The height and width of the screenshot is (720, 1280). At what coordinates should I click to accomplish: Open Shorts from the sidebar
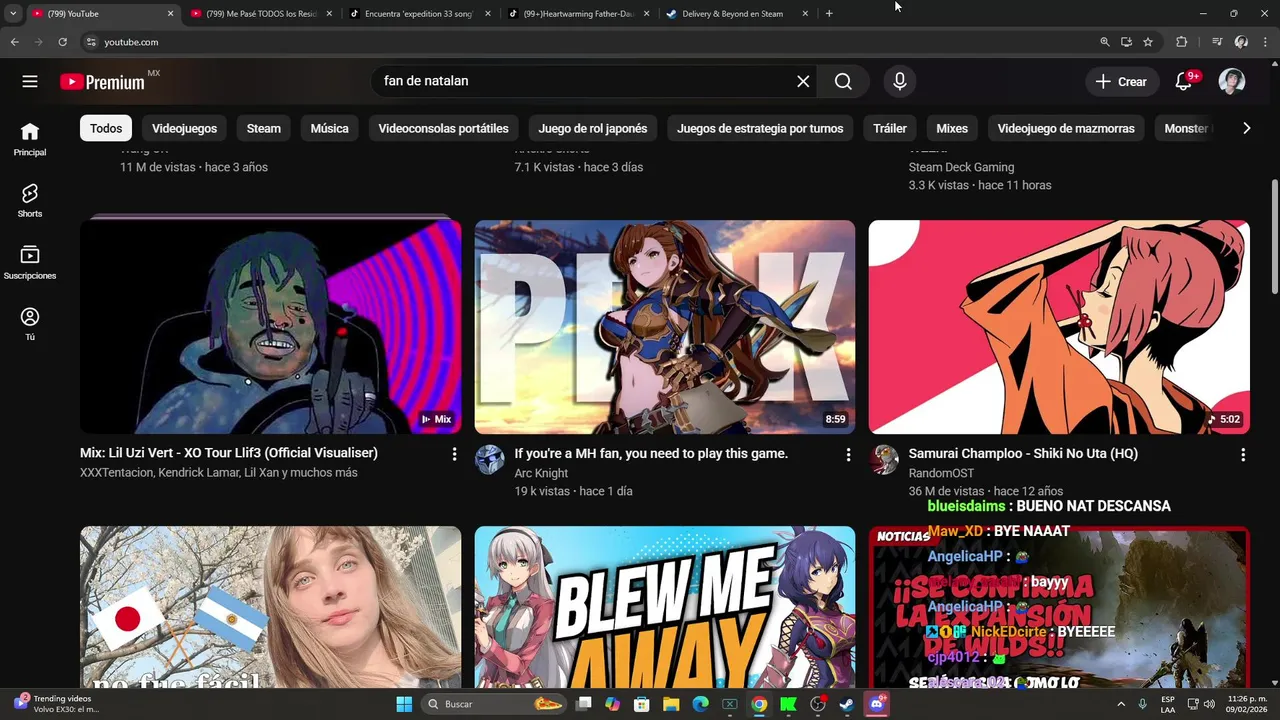[30, 200]
